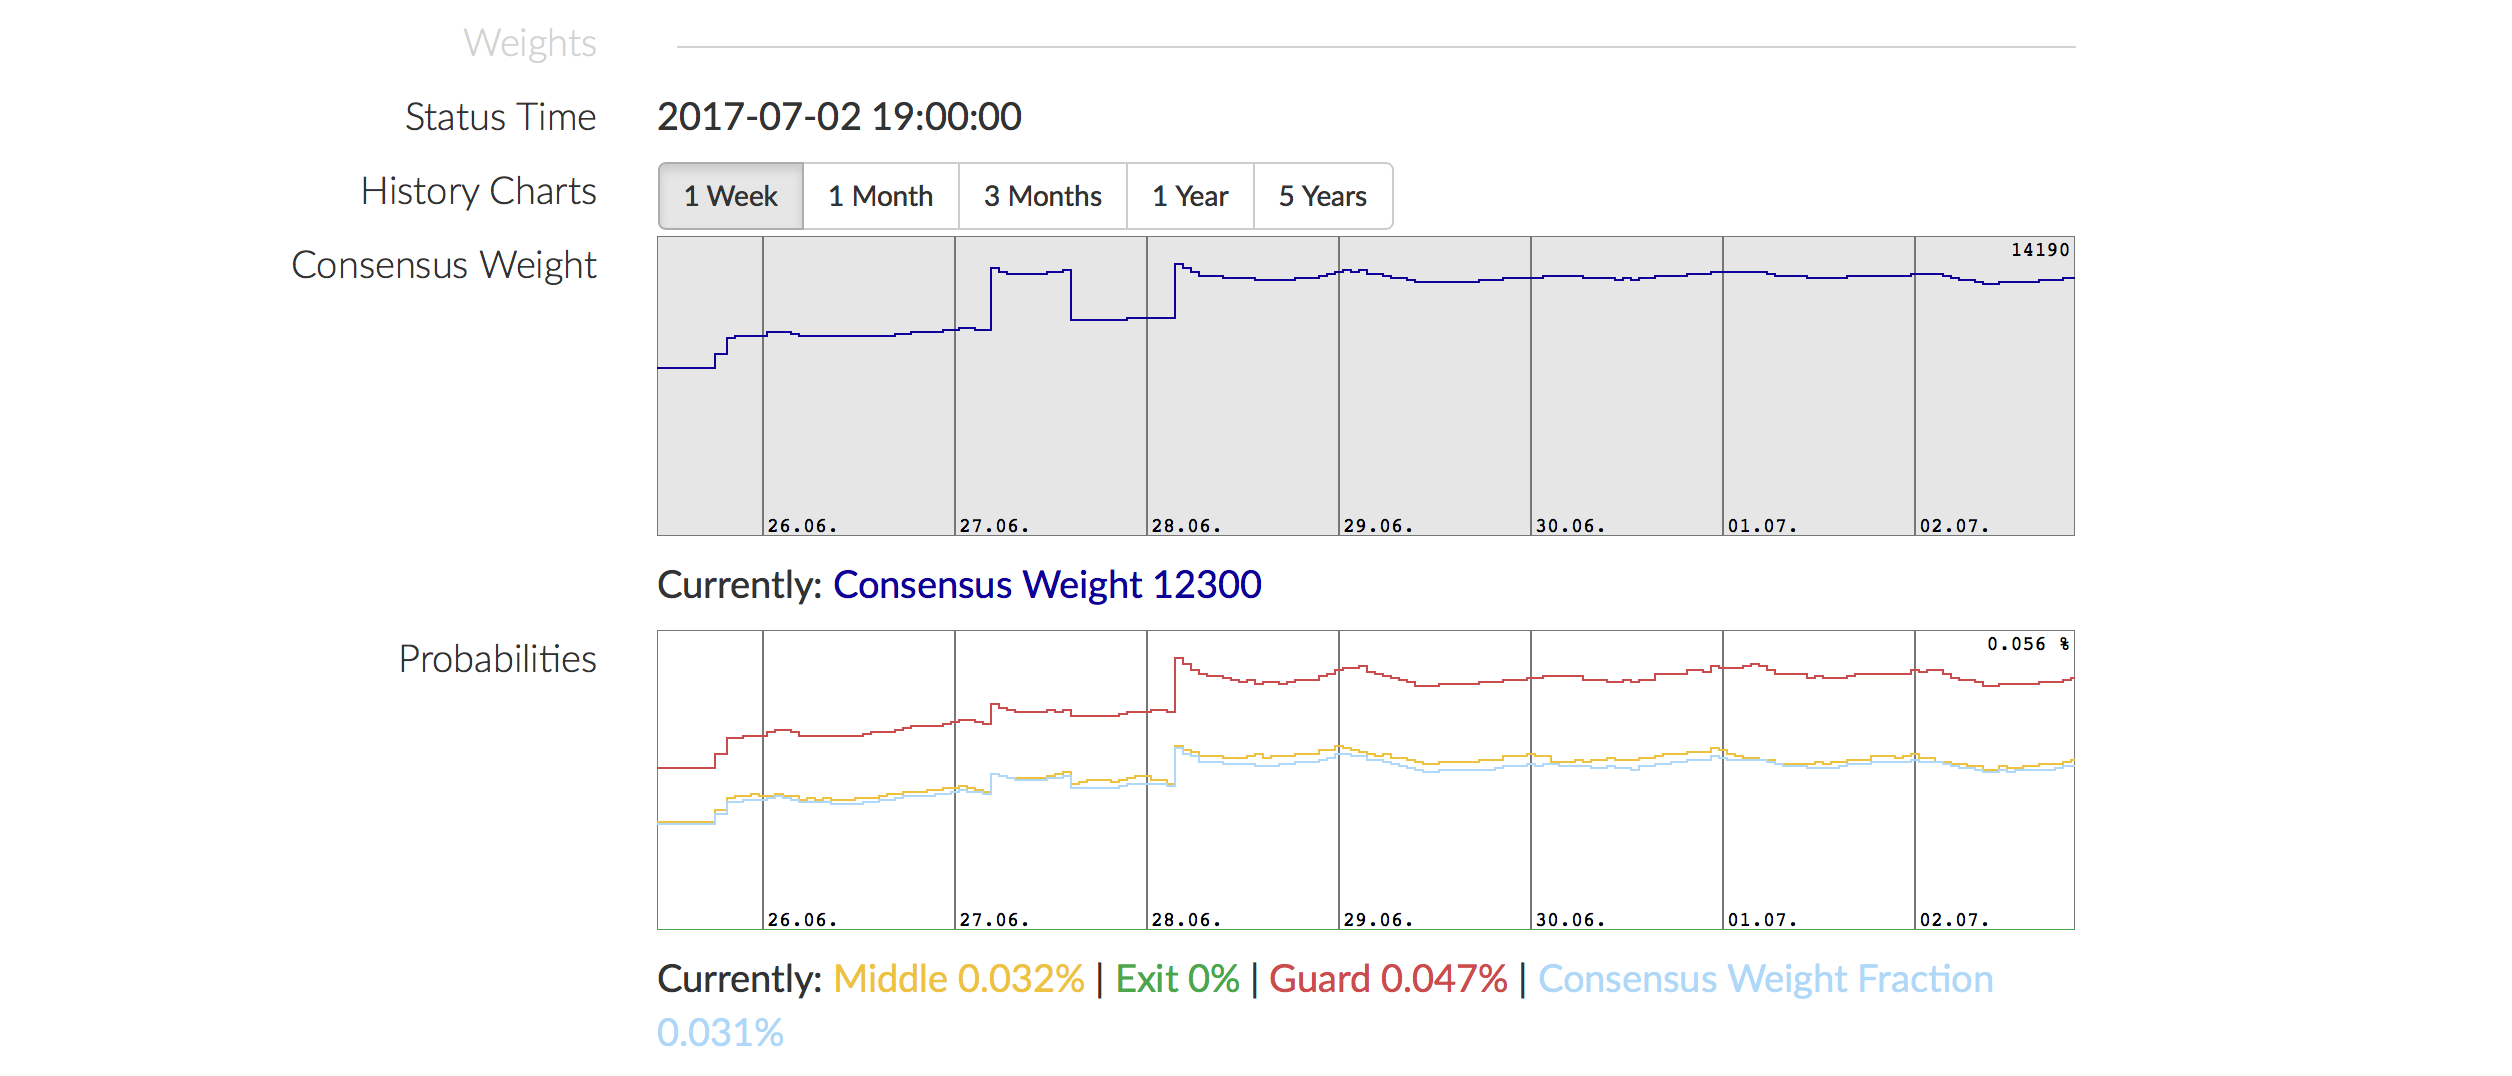The height and width of the screenshot is (1076, 2512).
Task: Click the Consensus Weight 12300 current value
Action: (x=1047, y=585)
